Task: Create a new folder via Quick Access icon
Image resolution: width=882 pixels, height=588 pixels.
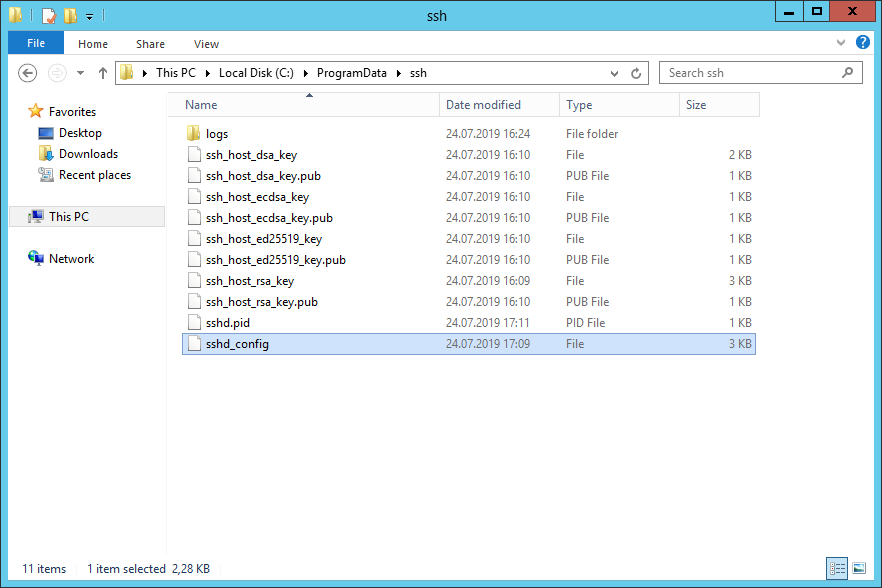Action: (x=70, y=15)
